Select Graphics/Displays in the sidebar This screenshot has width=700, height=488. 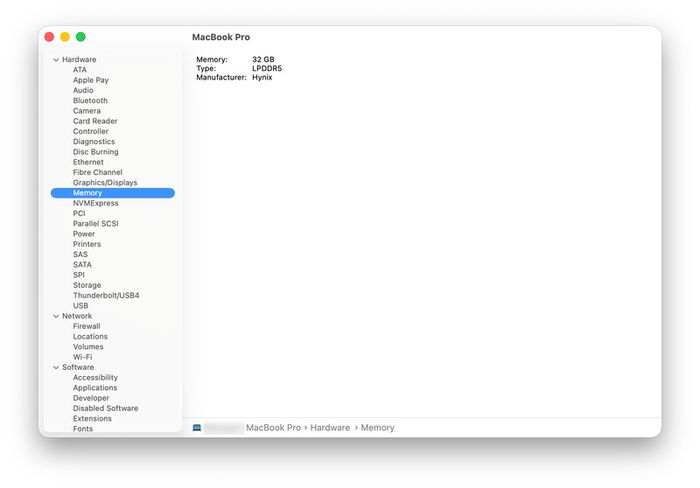click(105, 183)
